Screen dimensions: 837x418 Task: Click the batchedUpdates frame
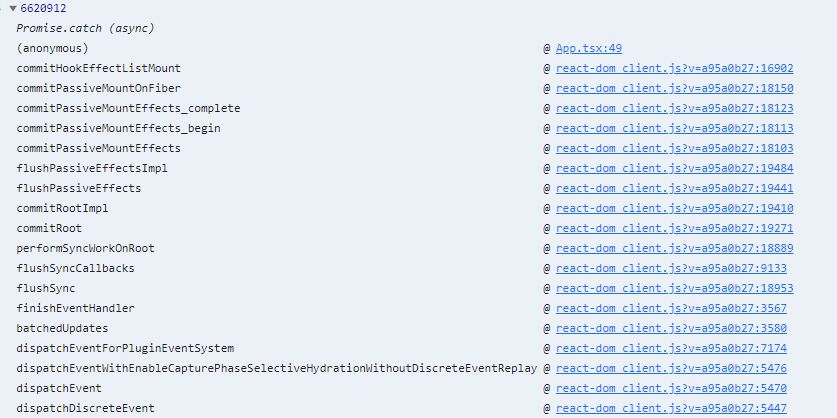[x=62, y=328]
